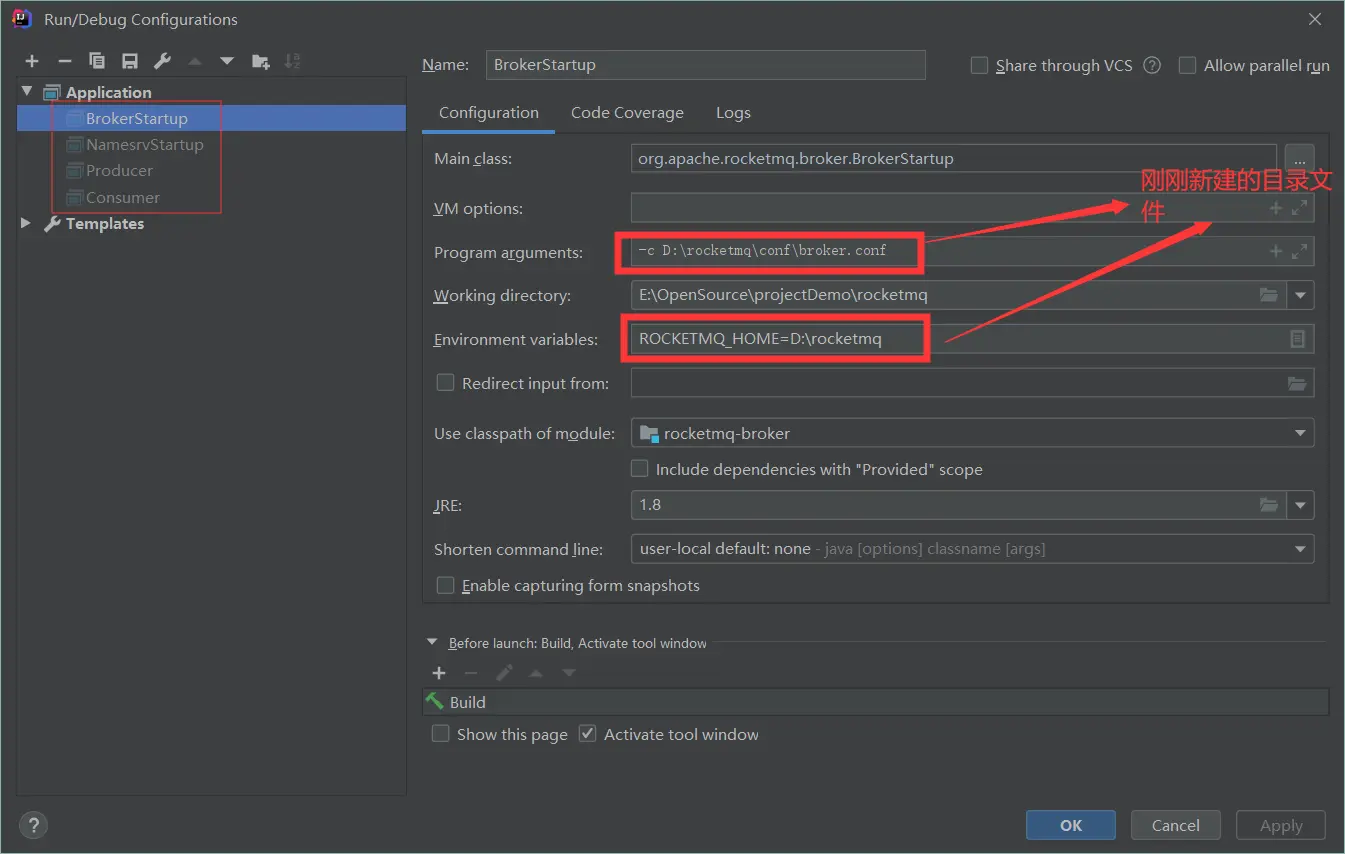Viewport: 1345px width, 854px height.
Task: Collapse the Before launch section
Action: tap(433, 643)
